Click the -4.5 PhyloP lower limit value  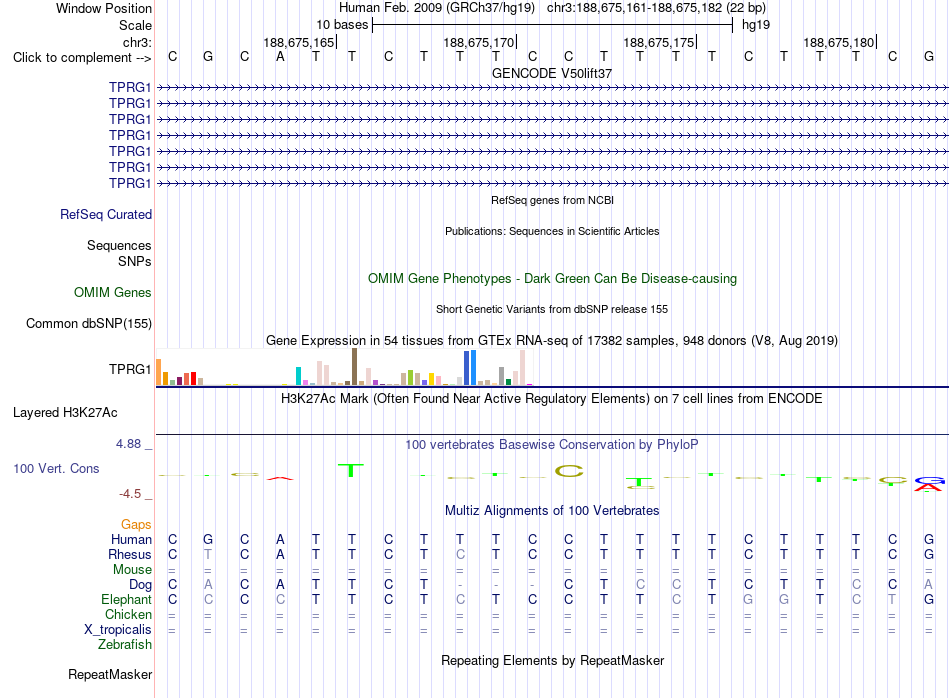(x=130, y=494)
